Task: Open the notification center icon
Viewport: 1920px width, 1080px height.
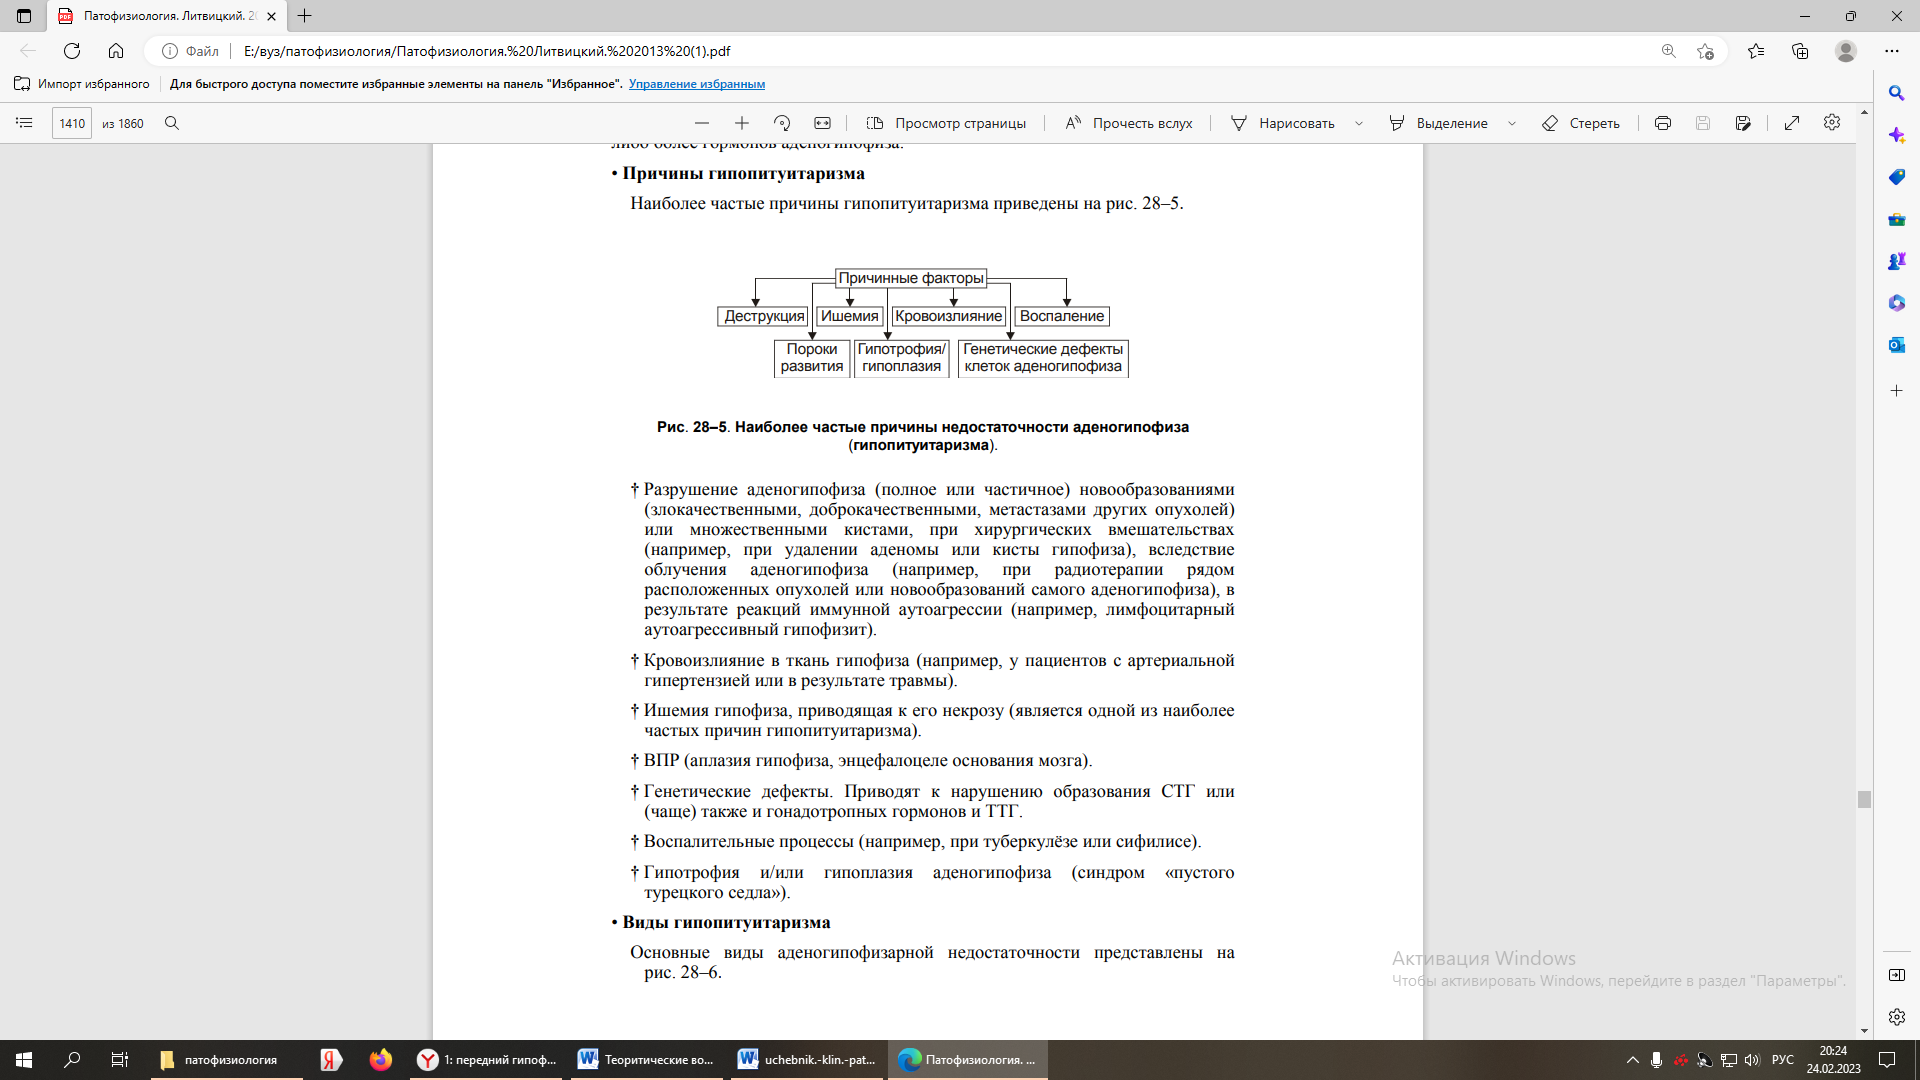Action: coord(1887,1060)
